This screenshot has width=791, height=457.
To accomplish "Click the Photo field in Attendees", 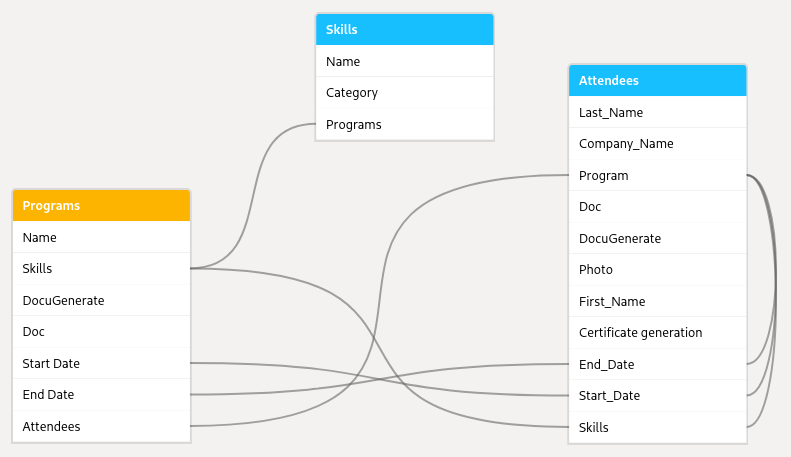I will tap(658, 270).
